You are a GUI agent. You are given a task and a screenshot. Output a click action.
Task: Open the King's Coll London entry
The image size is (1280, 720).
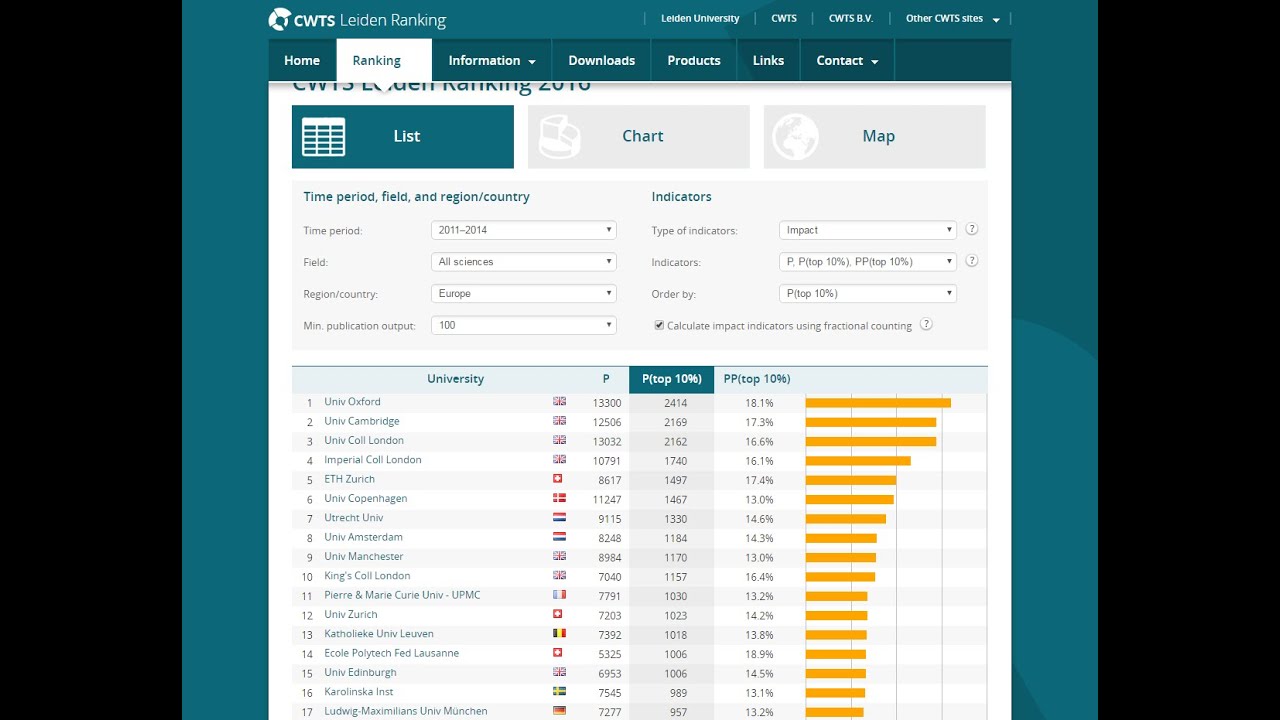point(367,576)
